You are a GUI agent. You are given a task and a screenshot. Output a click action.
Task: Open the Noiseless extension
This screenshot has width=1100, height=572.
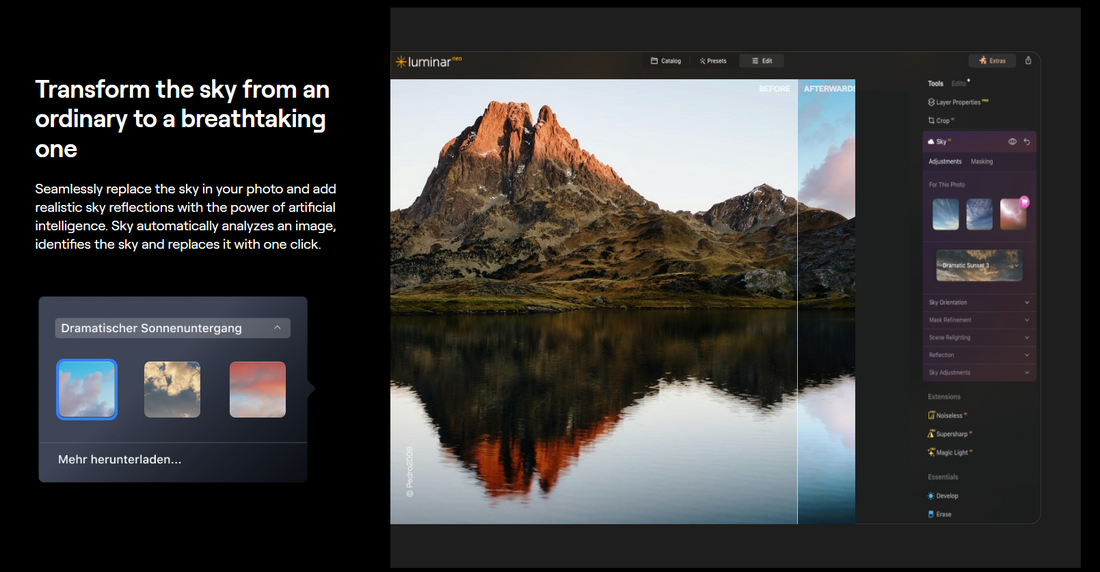(949, 415)
